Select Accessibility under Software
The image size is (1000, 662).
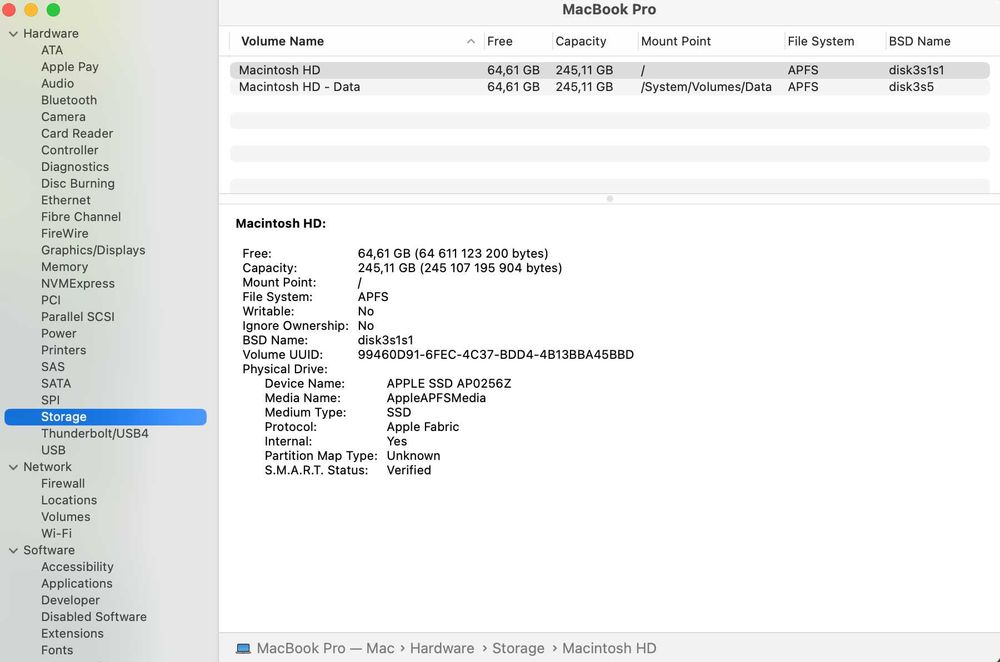[77, 566]
